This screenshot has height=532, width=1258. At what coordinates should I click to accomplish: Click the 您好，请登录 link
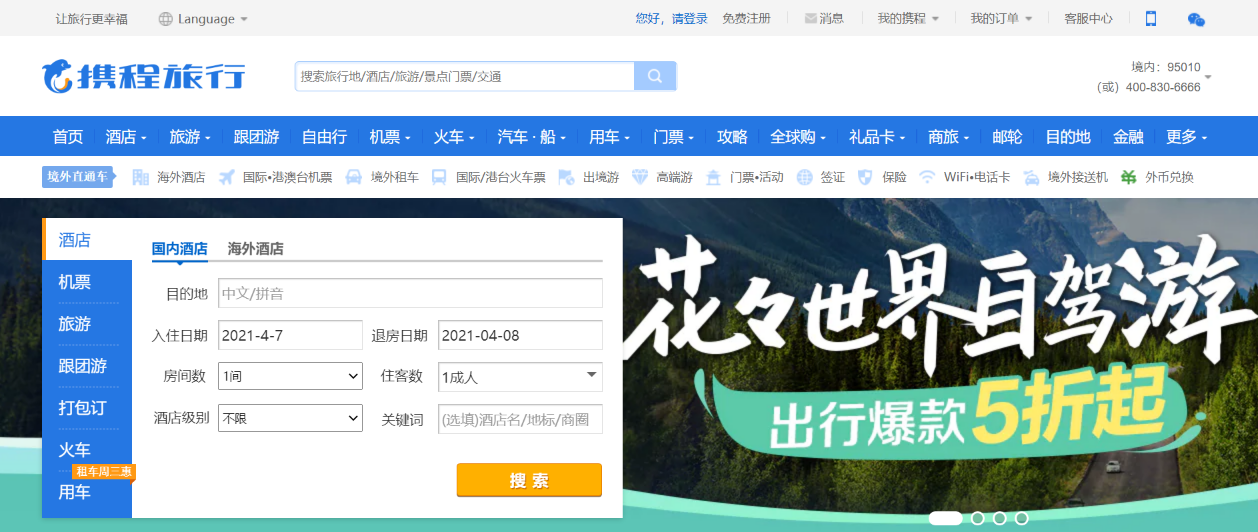[x=672, y=18]
